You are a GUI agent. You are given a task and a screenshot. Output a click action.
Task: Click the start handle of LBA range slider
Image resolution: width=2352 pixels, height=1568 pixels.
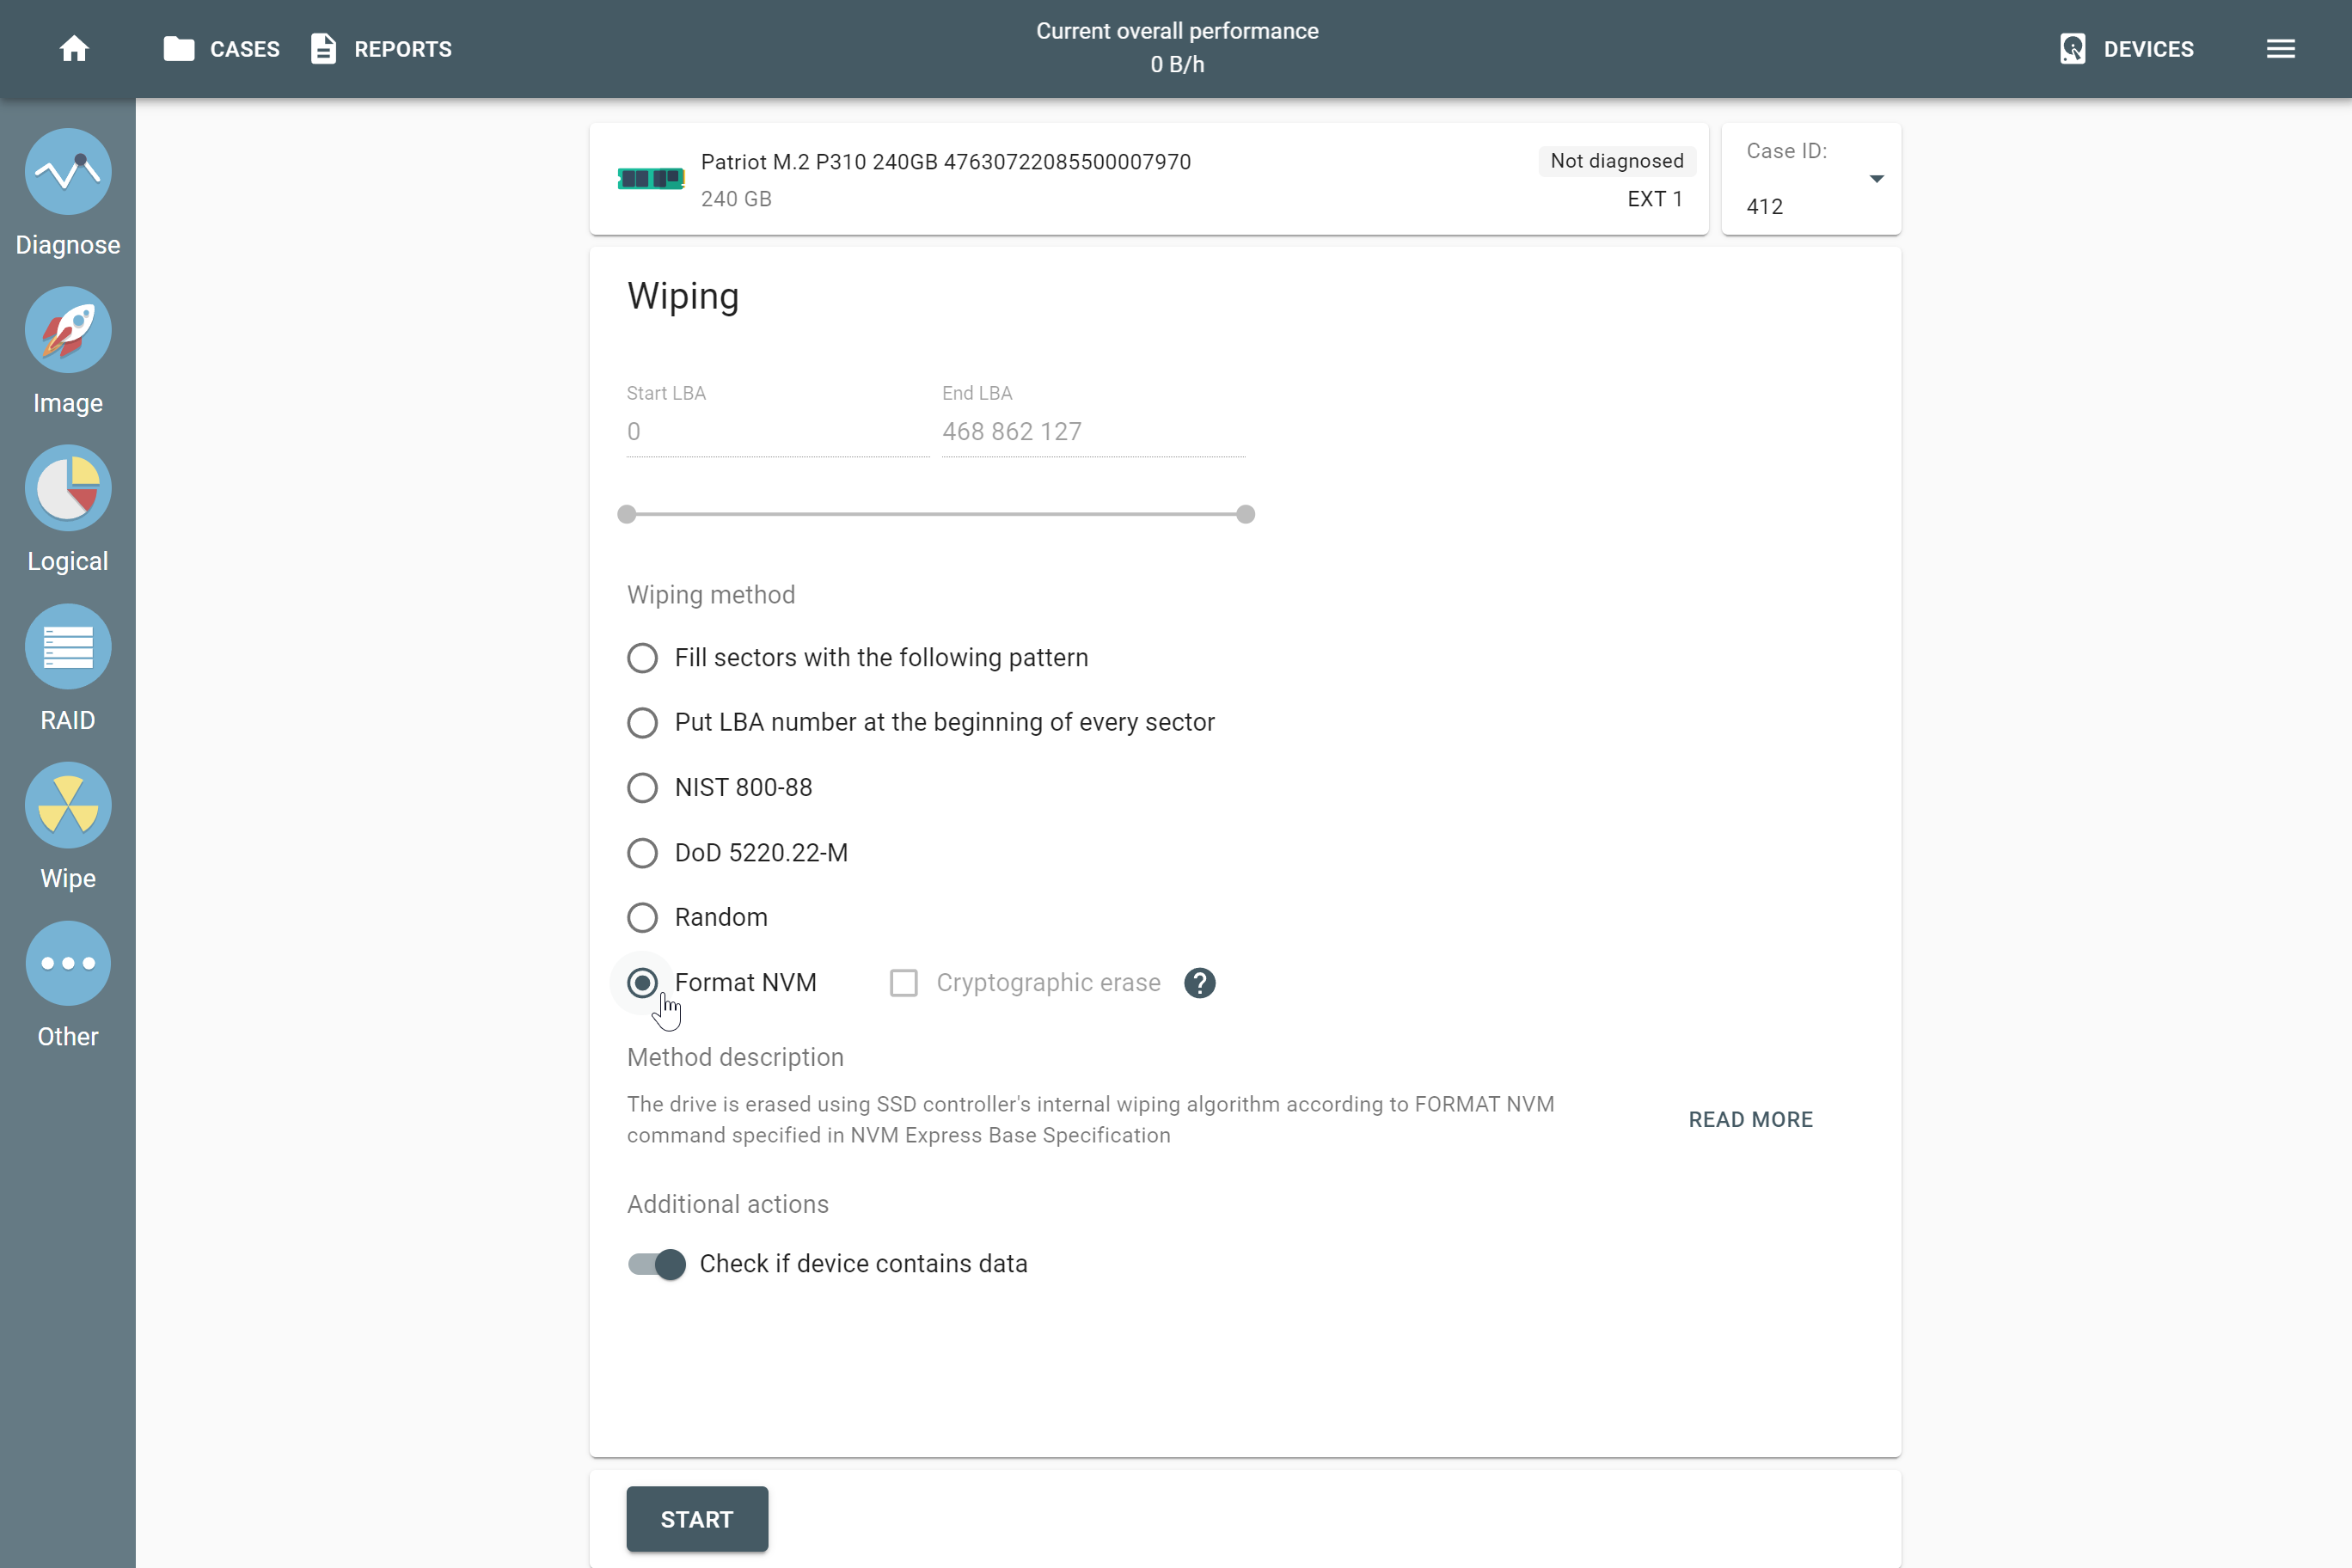626,514
